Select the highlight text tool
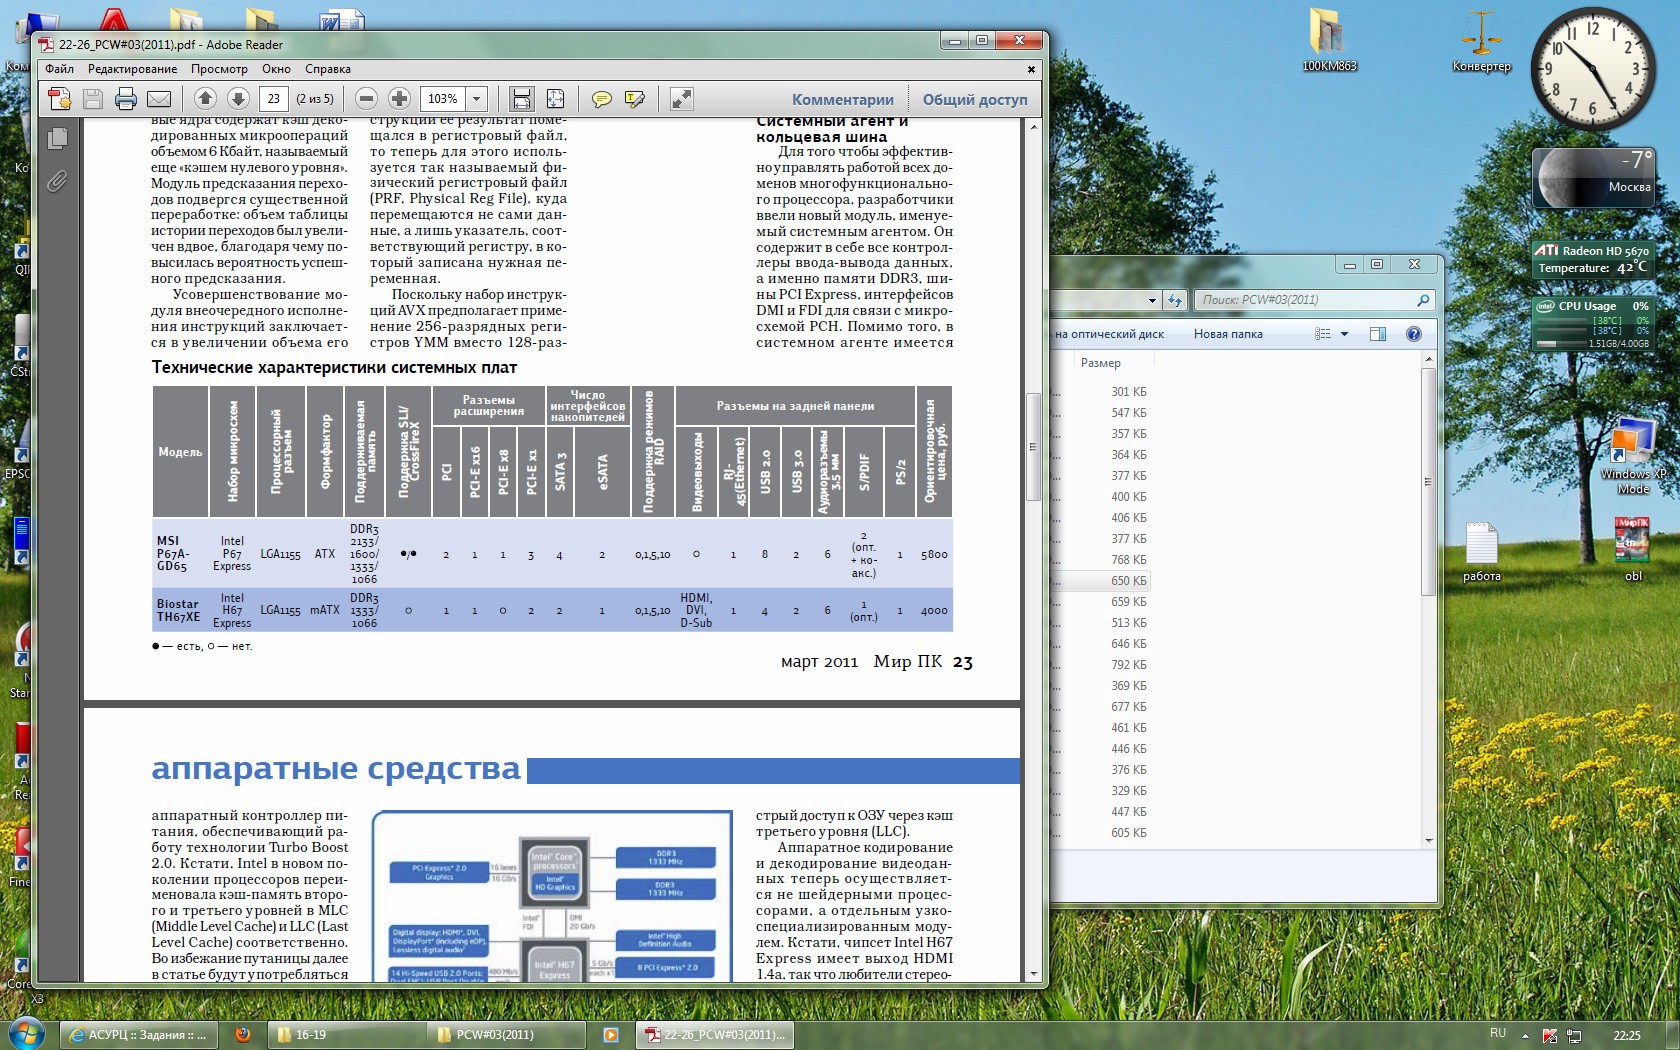This screenshot has width=1680, height=1050. coord(634,99)
